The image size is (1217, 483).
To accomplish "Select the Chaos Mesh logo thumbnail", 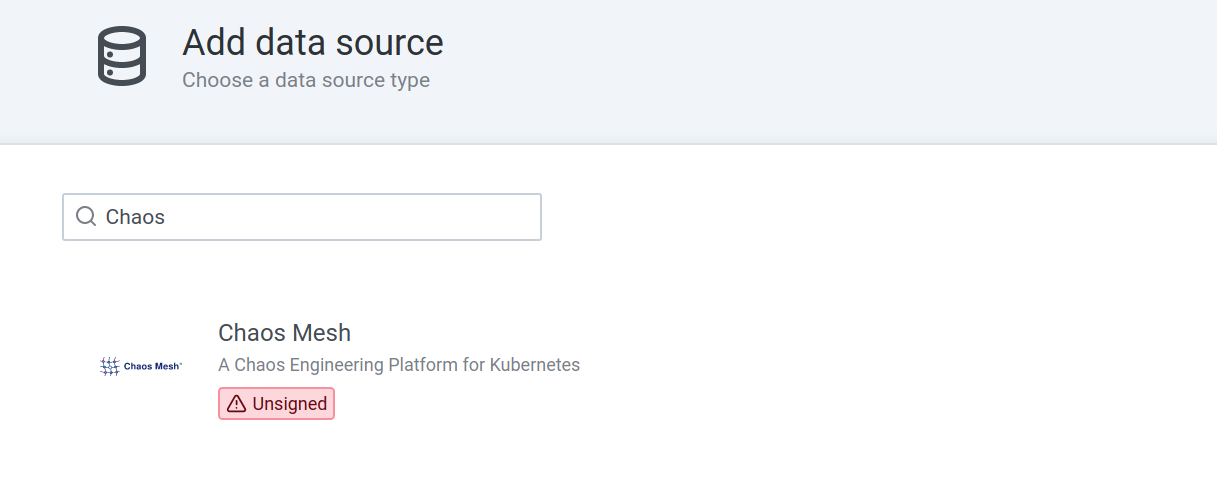I will 141,366.
